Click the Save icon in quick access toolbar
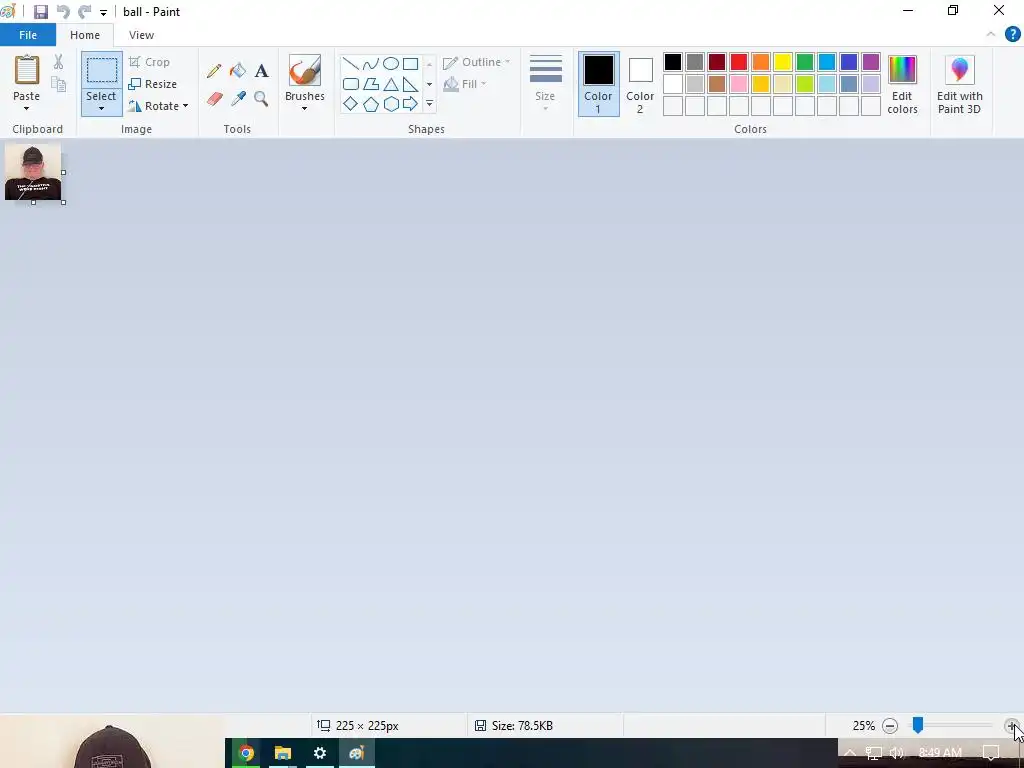The width and height of the screenshot is (1024, 768). point(40,12)
